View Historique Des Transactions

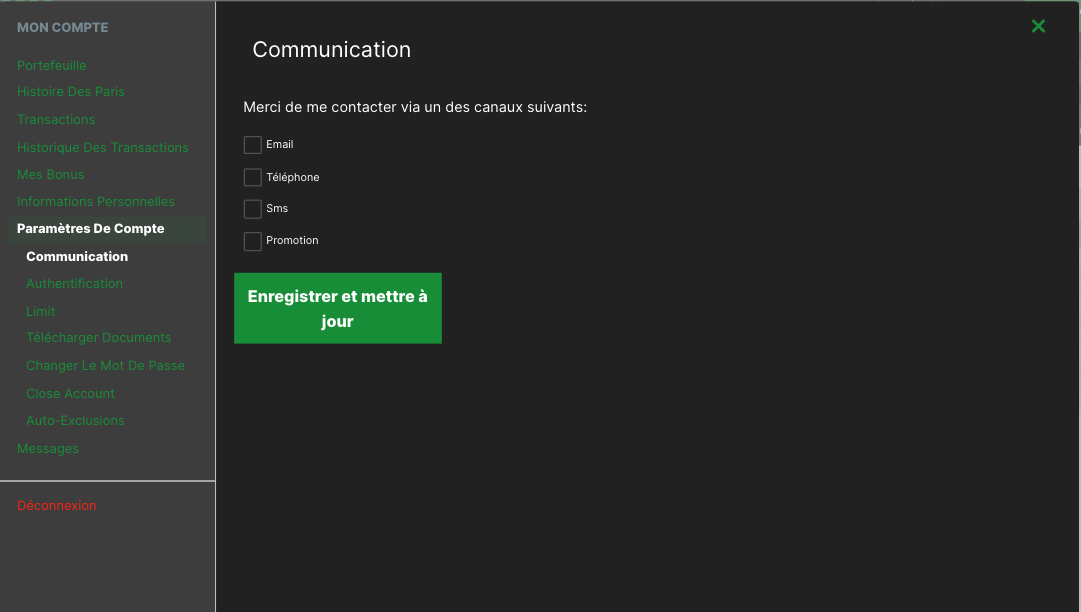point(103,148)
